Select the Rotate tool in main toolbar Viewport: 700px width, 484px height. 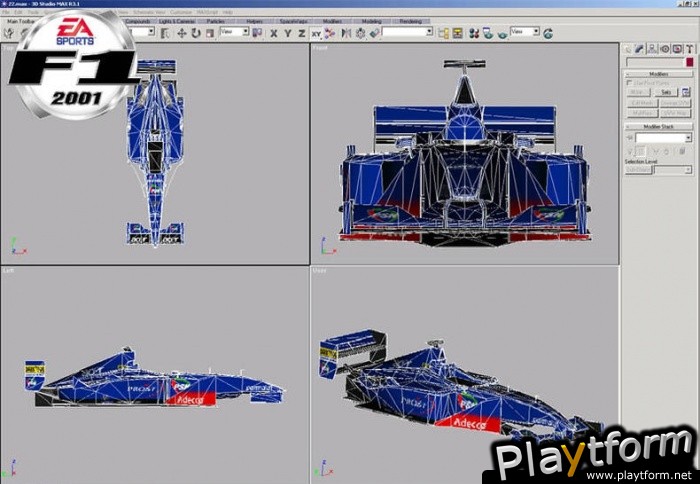[x=196, y=33]
